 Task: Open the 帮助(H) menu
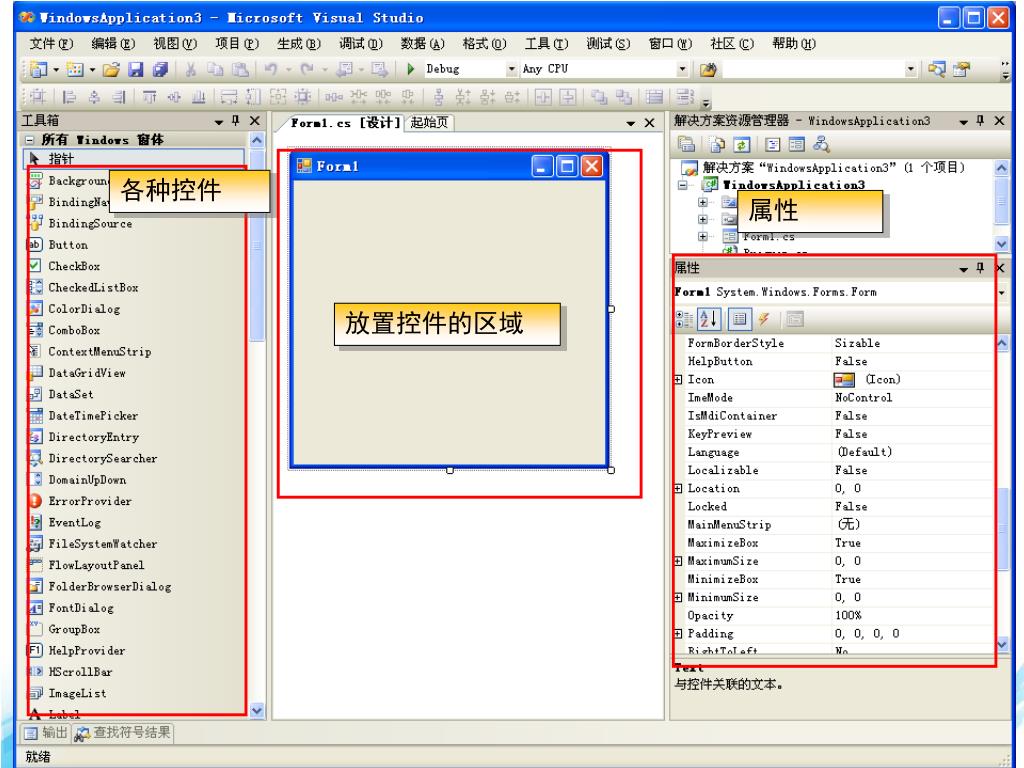tap(793, 44)
